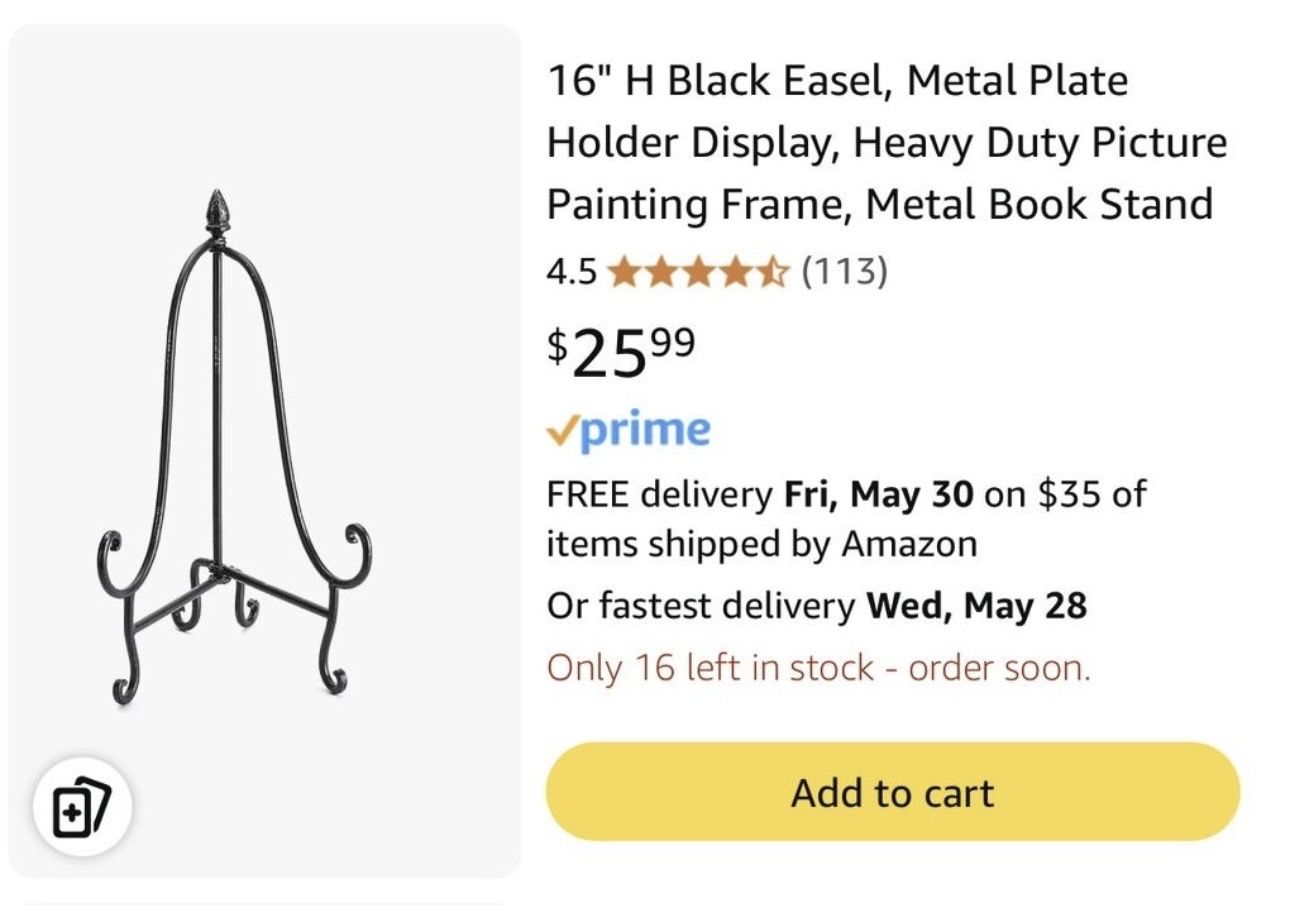The height and width of the screenshot is (905, 1290).
Task: Click the $25.99 price
Action: click(620, 352)
